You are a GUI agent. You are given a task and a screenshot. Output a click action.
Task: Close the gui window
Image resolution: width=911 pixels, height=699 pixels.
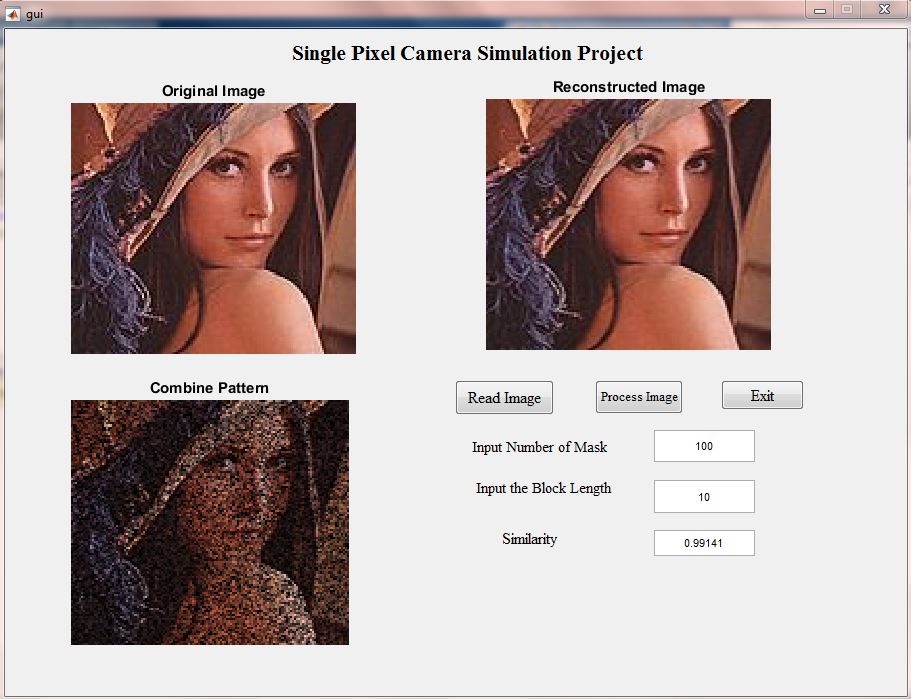coord(884,9)
